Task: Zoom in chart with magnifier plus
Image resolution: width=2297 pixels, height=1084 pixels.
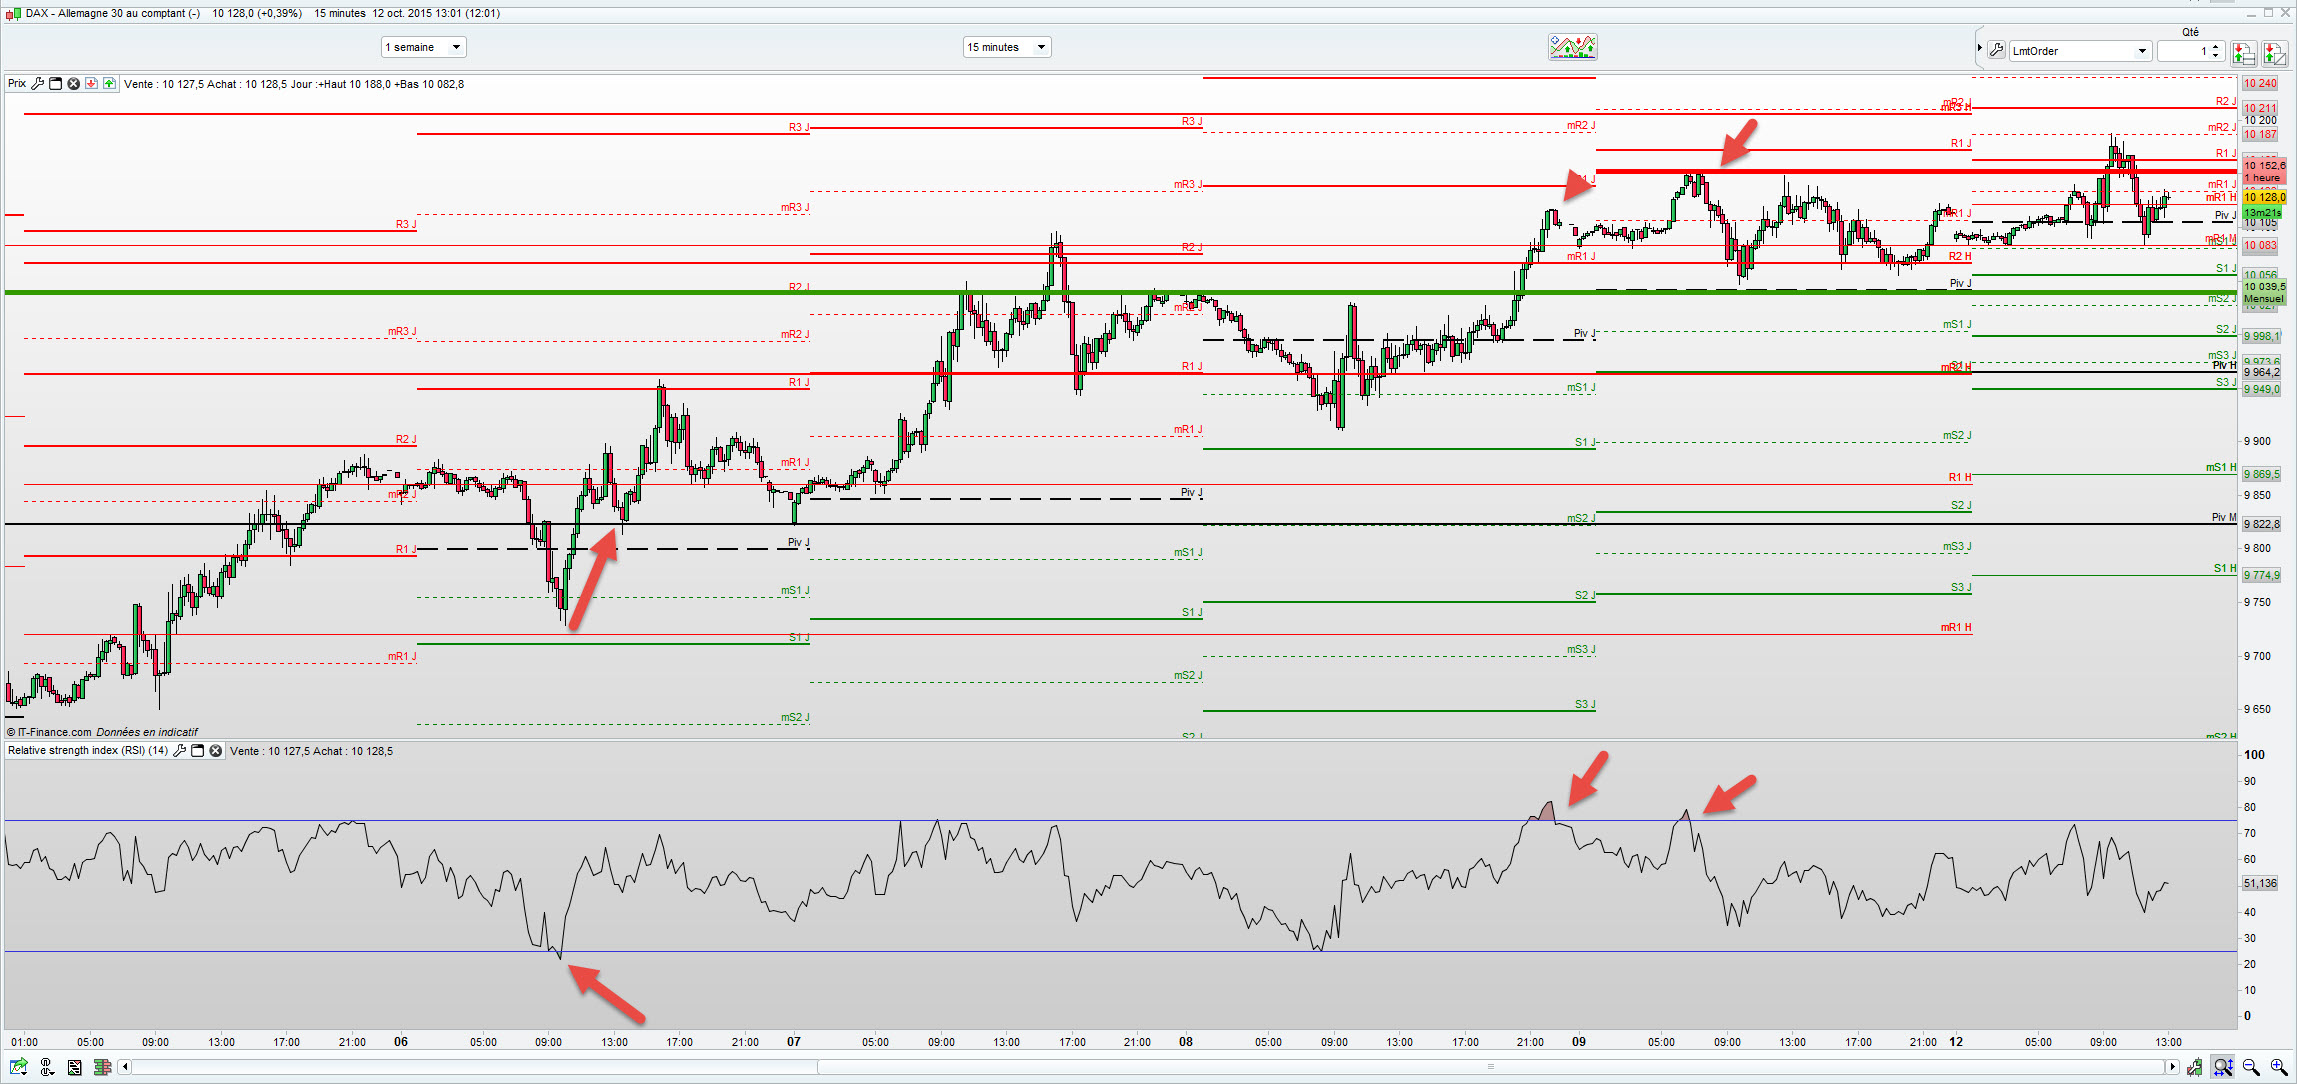Action: [2279, 1067]
